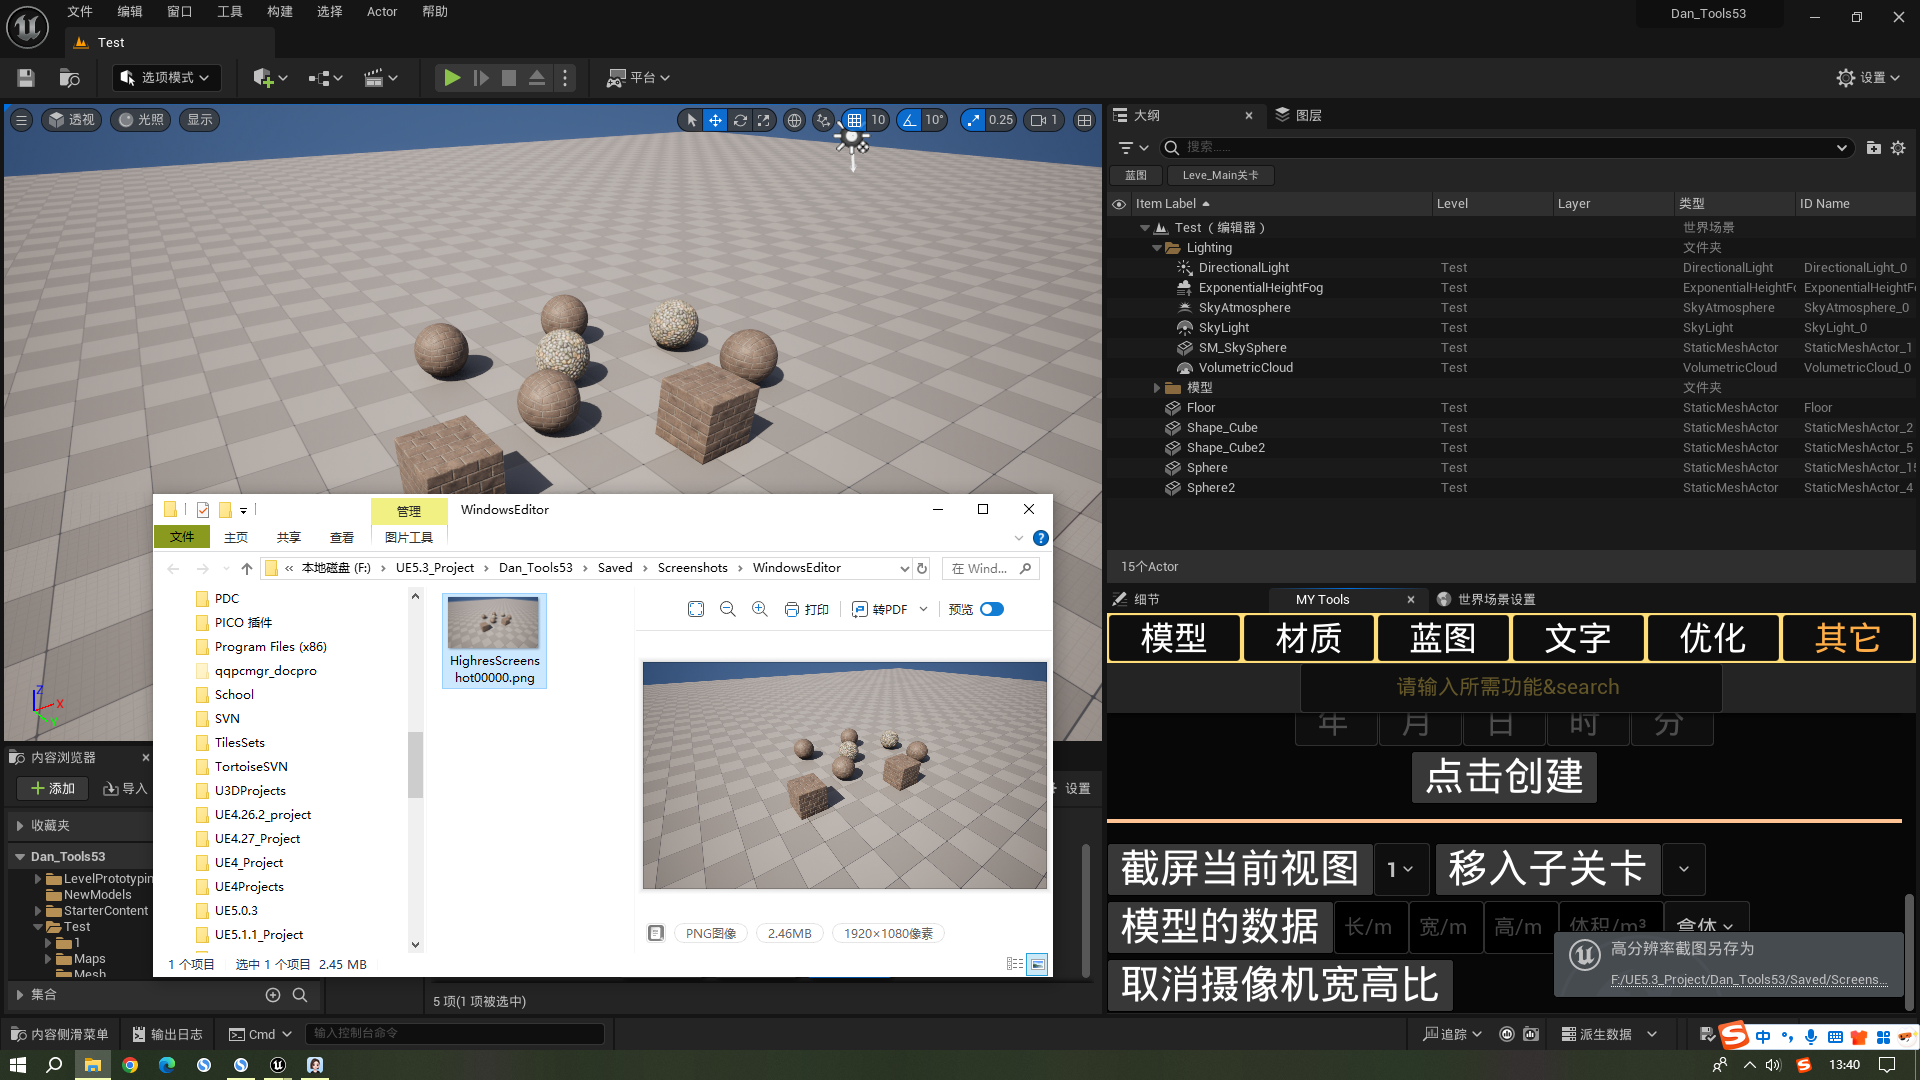Open camera speed setting in viewport
This screenshot has width=1920, height=1080.
coord(1044,120)
